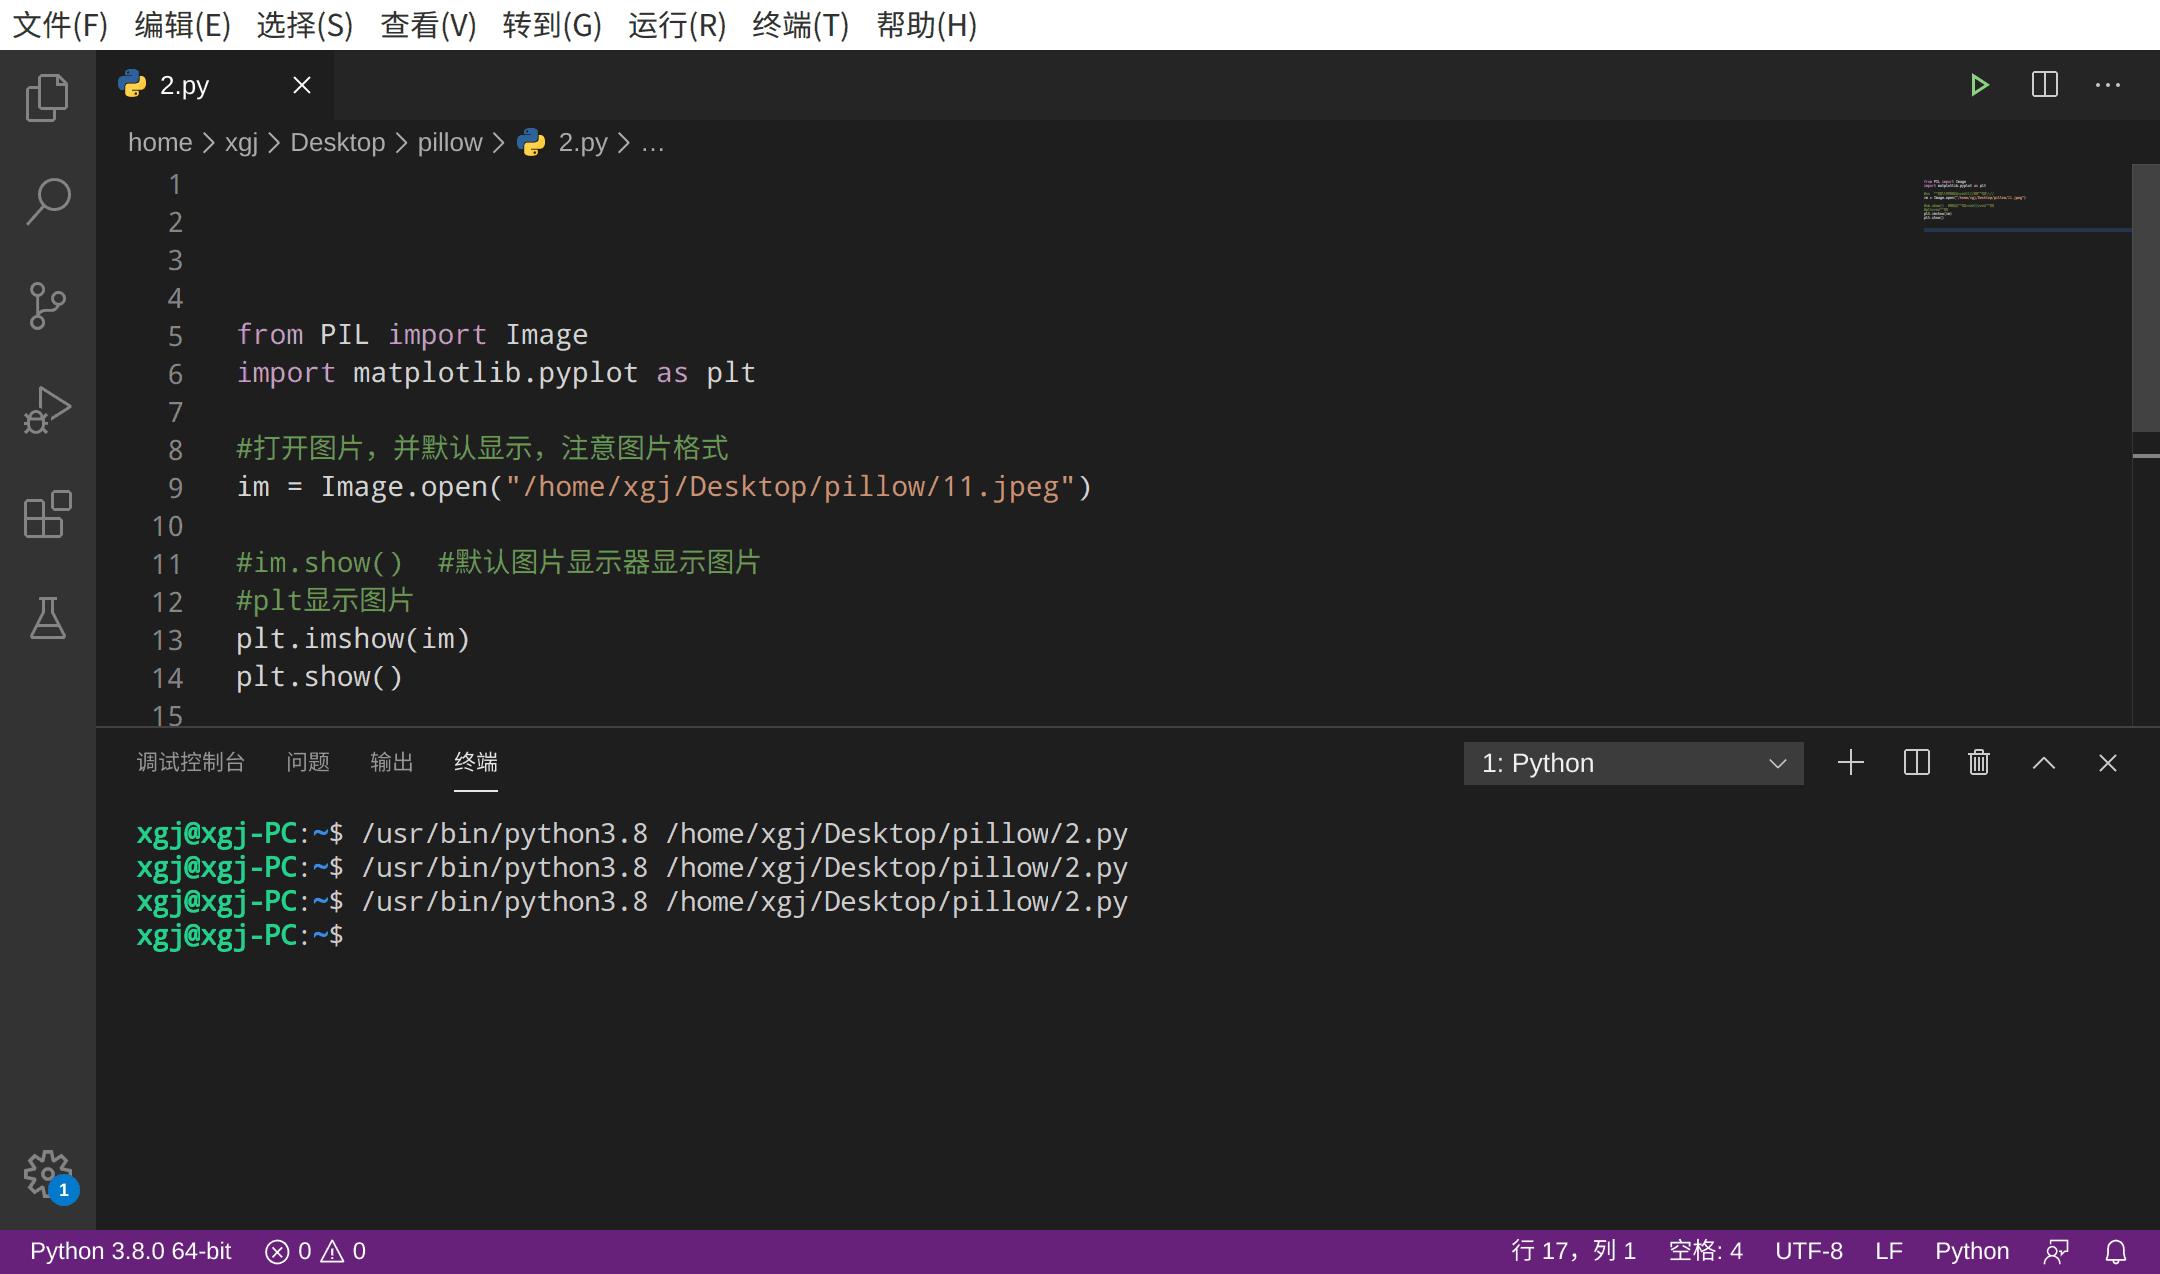Viewport: 2160px width, 1274px height.
Task: Split the terminal pane
Action: [1916, 763]
